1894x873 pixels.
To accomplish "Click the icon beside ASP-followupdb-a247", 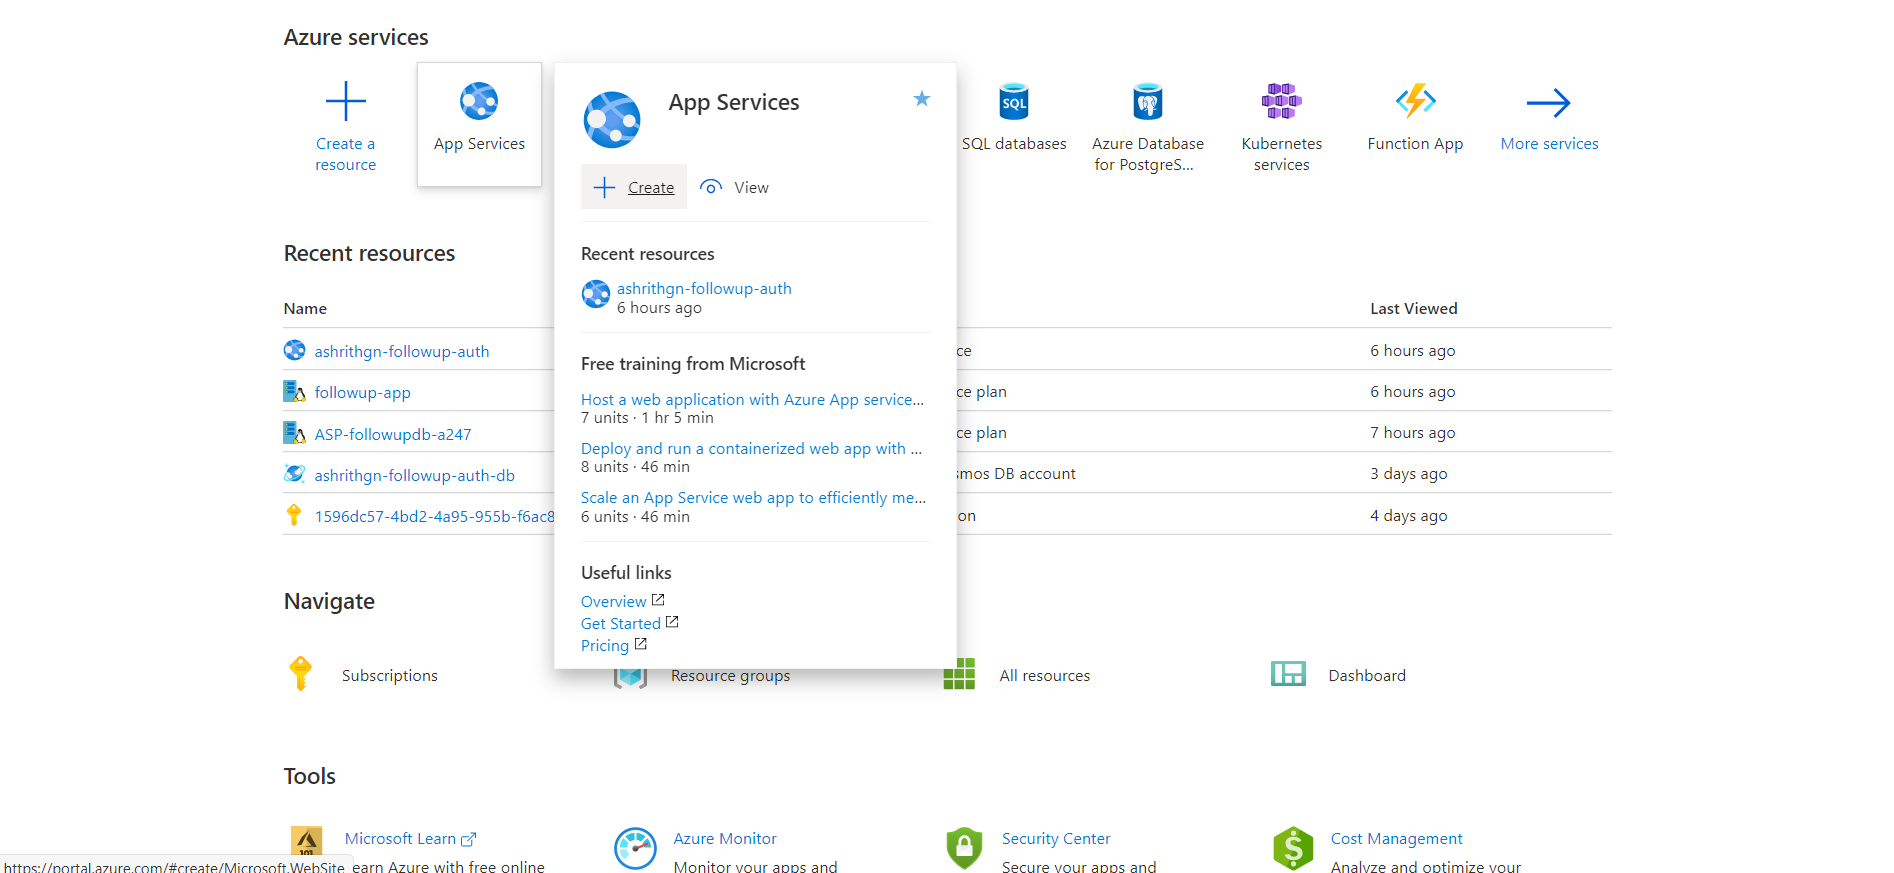I will pos(294,433).
